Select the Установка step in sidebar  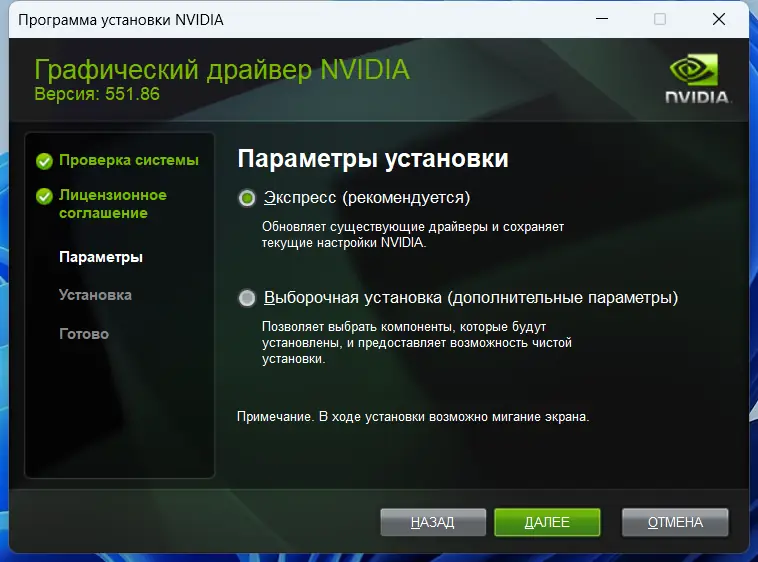(95, 295)
